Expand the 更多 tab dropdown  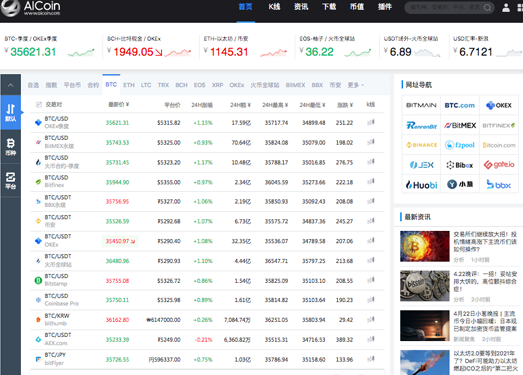pyautogui.click(x=355, y=85)
